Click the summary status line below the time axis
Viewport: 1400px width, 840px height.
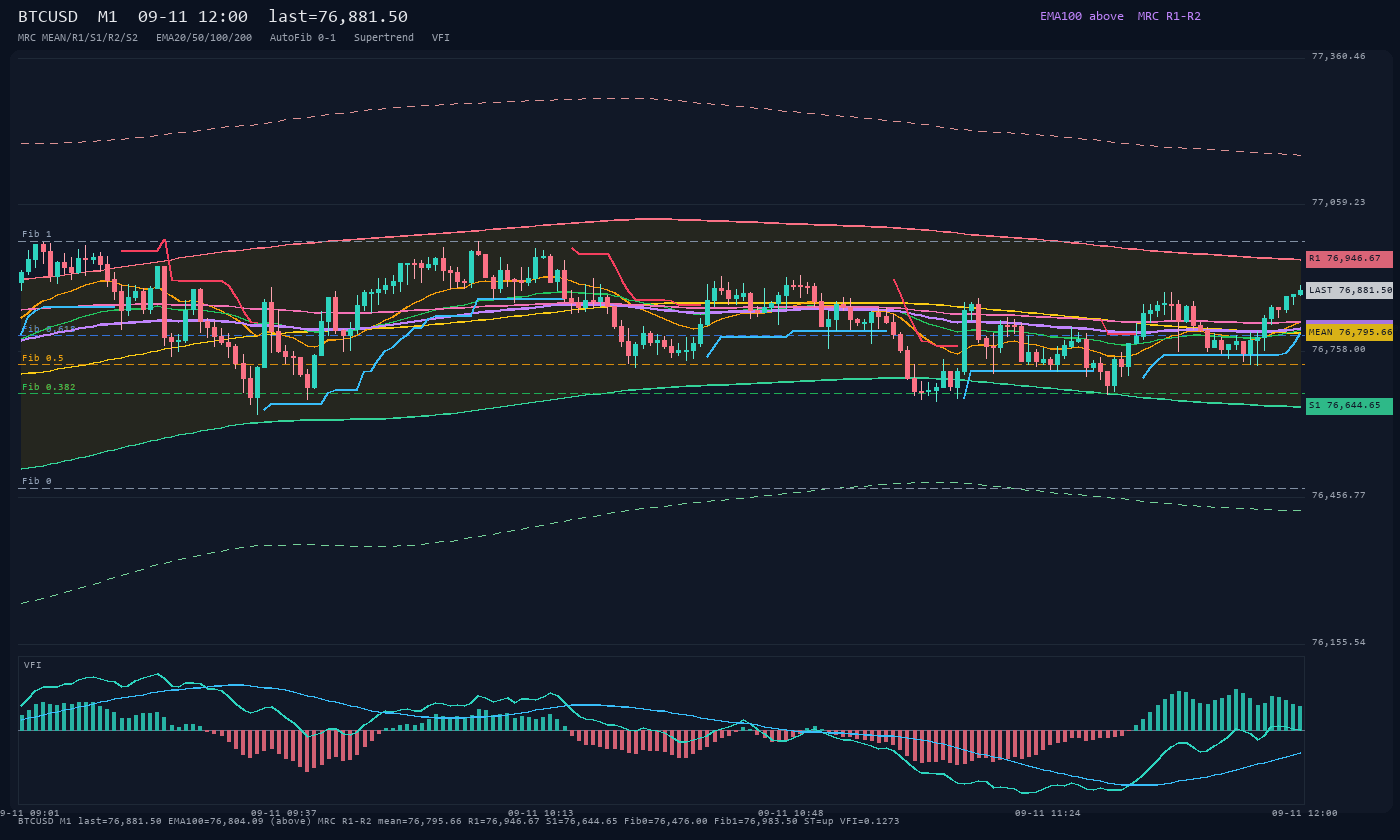click(458, 821)
